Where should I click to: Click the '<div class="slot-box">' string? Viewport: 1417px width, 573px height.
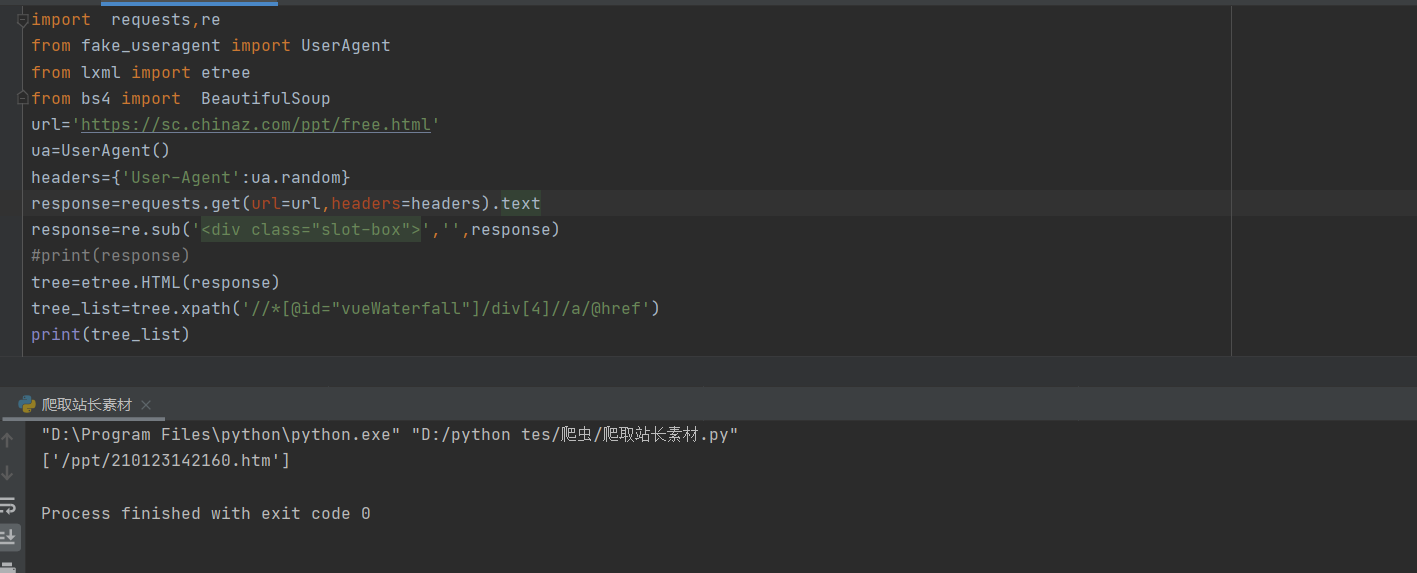(x=311, y=229)
